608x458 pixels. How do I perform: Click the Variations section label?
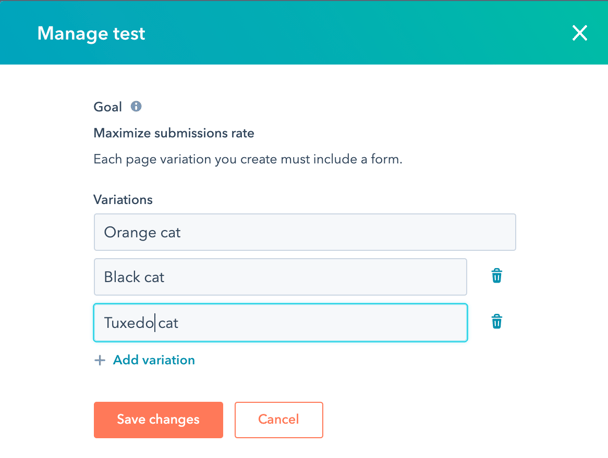coord(123,199)
